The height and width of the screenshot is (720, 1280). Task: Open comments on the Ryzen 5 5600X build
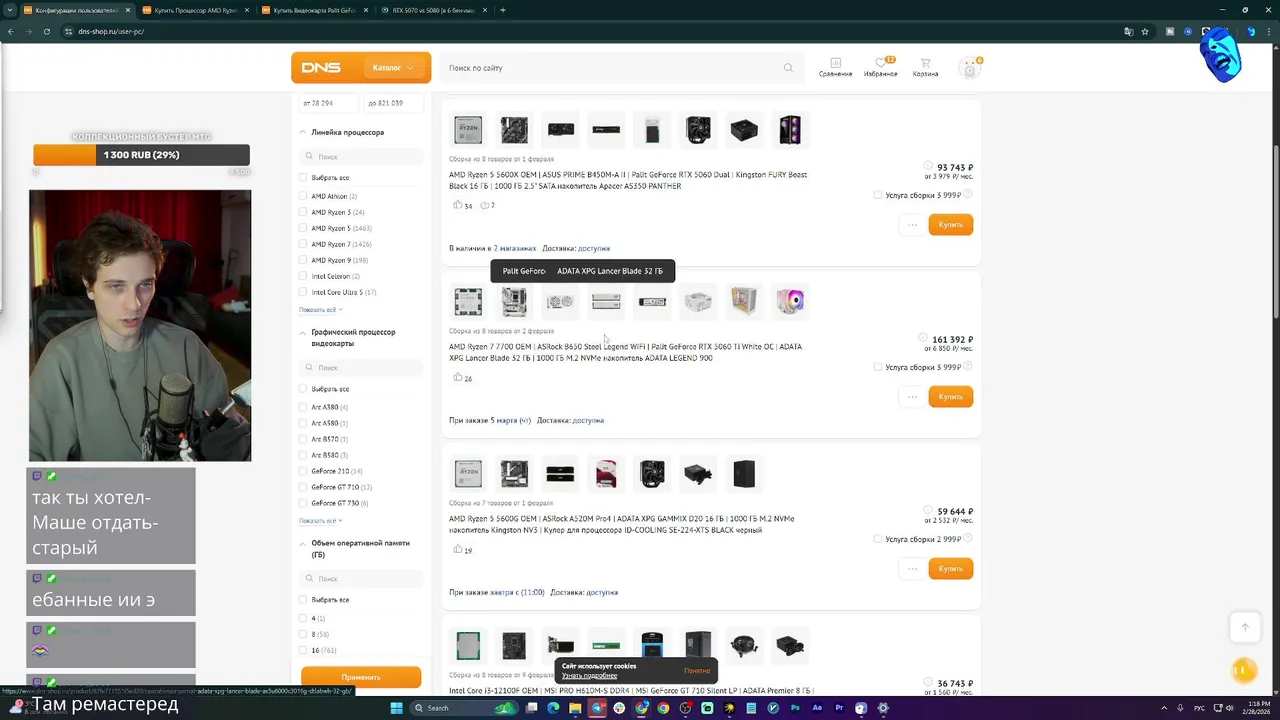(x=487, y=205)
